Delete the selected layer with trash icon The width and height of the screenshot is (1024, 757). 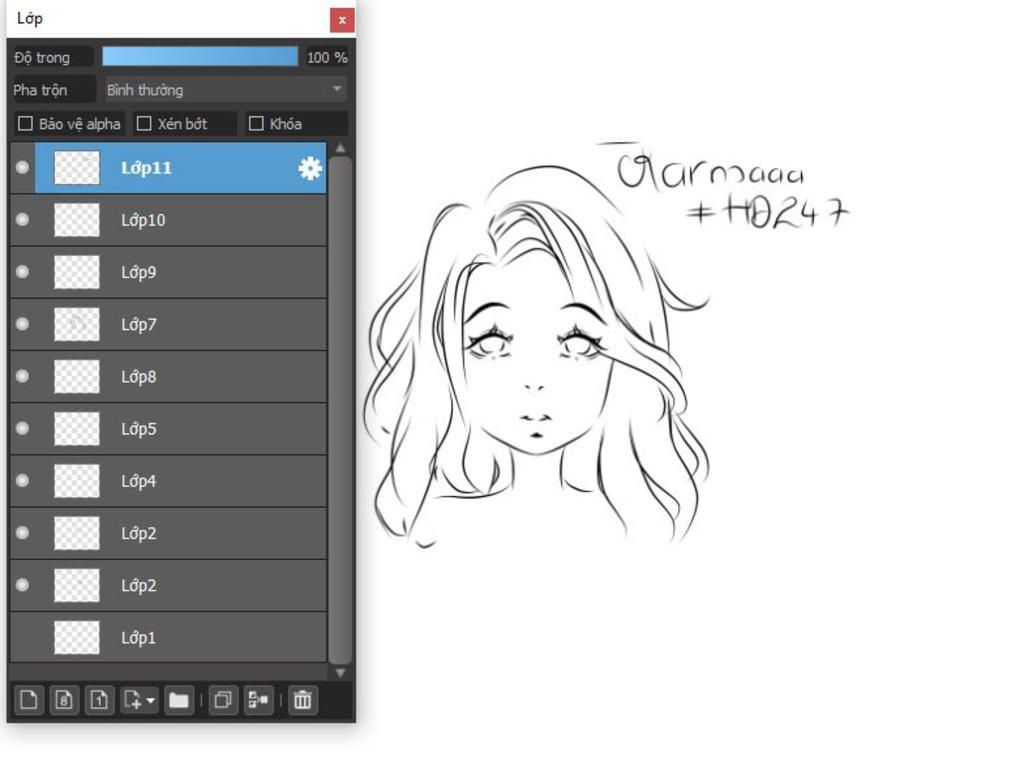(x=302, y=700)
